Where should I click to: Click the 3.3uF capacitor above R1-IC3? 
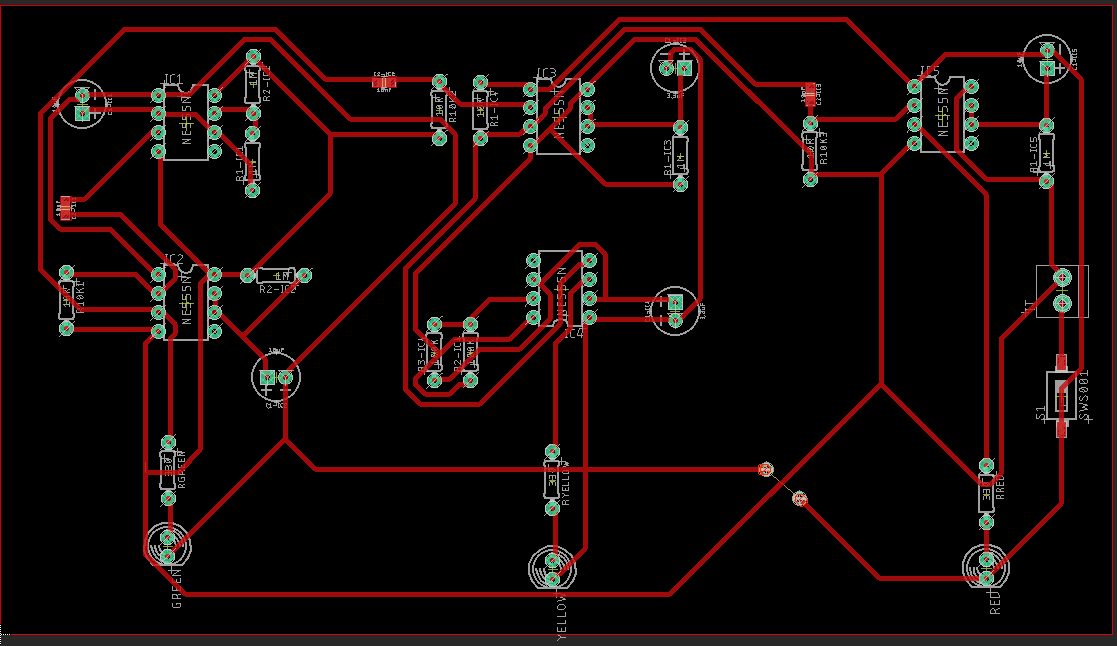tap(675, 68)
